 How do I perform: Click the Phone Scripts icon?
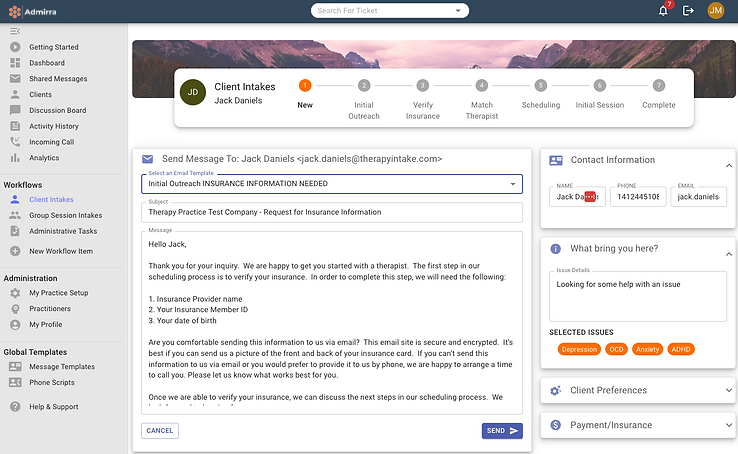tap(15, 382)
